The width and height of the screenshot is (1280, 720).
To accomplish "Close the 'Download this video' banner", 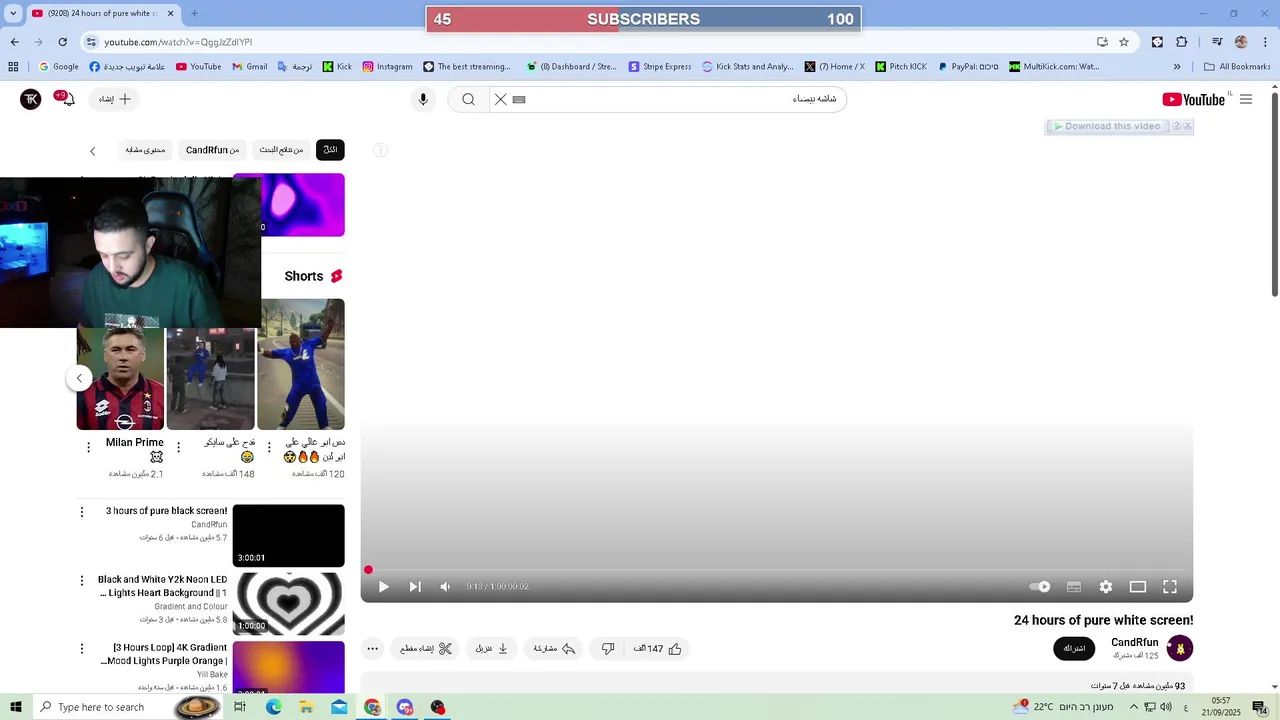I will [1188, 126].
